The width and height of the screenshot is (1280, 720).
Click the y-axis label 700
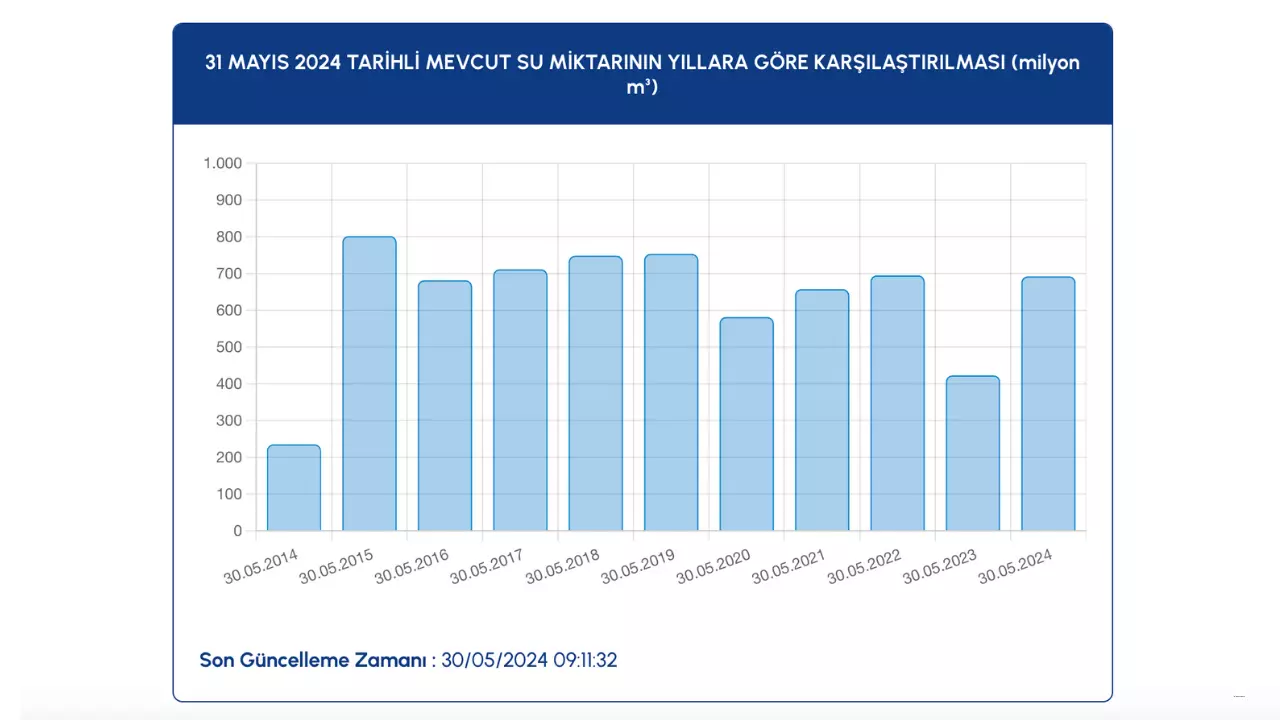tap(230, 273)
